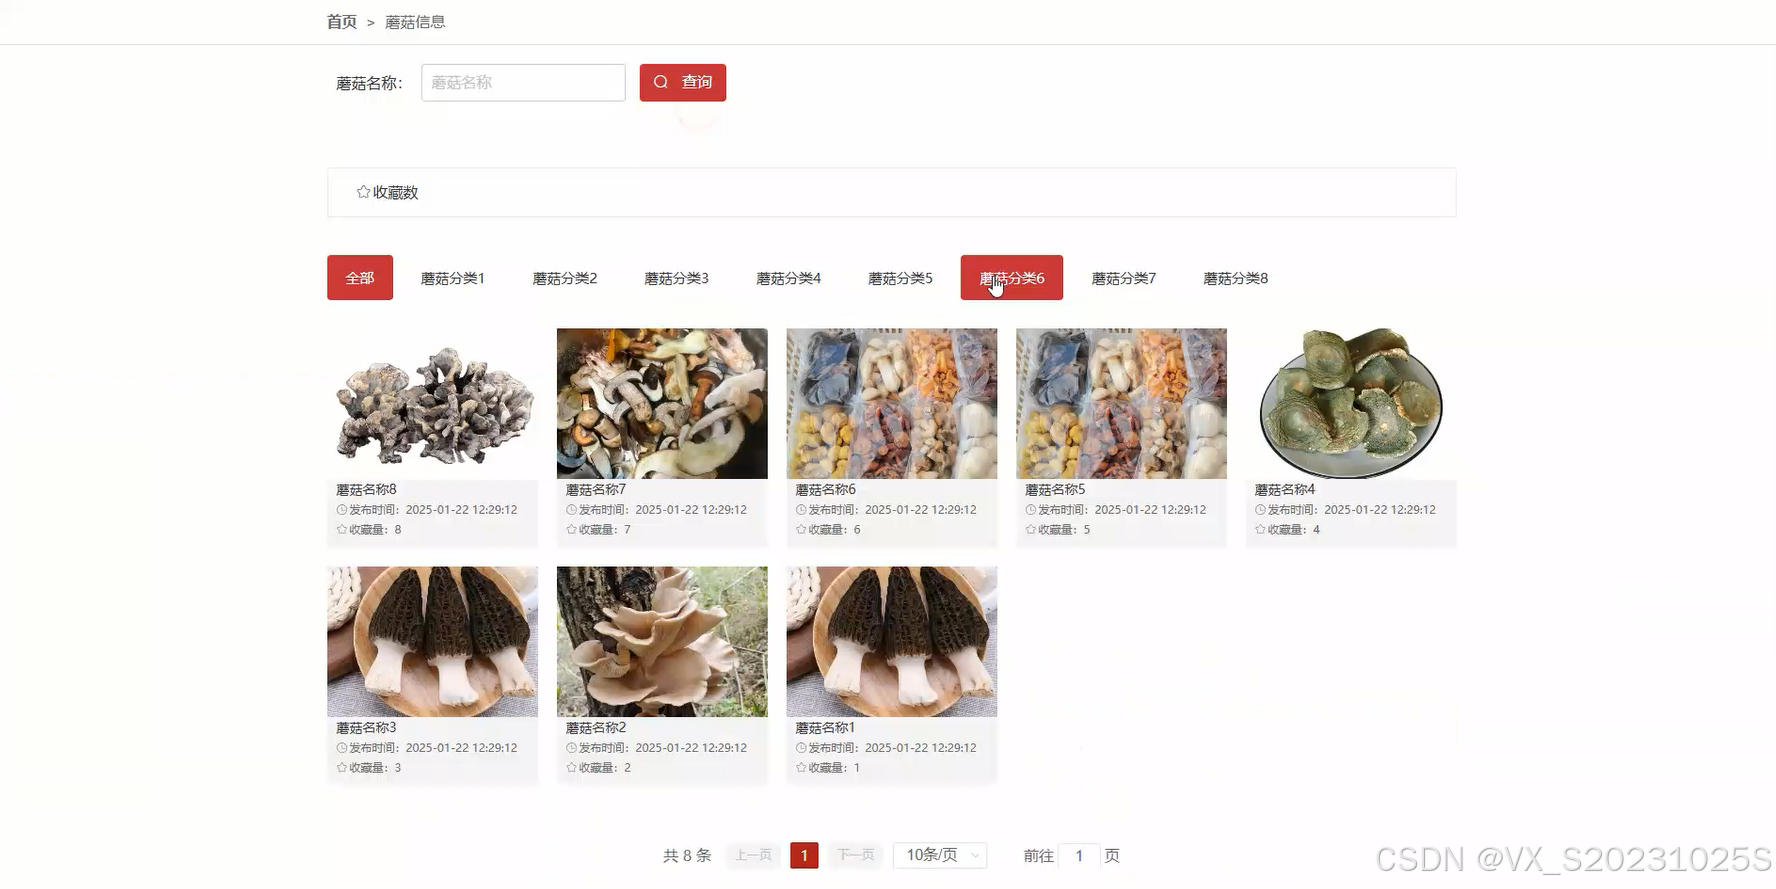Click the star icon of 蘑菇名称5 收藏量
1776x889 pixels.
pos(1031,529)
